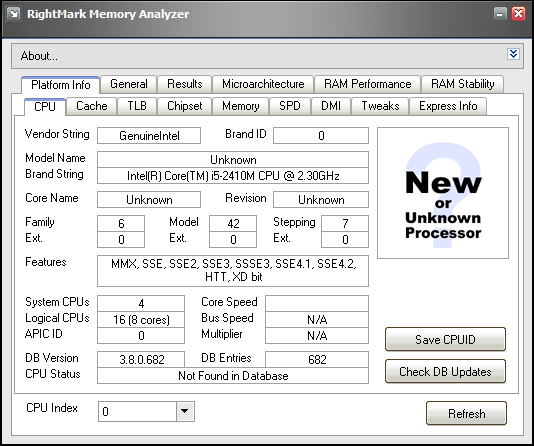Close the RightMark Memory Analyzer window

click(x=519, y=14)
